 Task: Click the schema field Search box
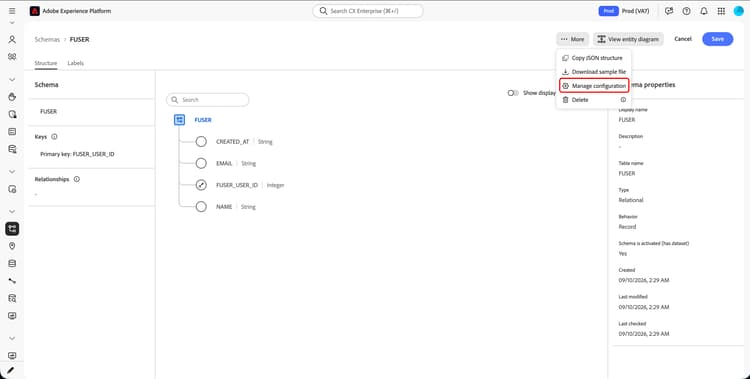(x=208, y=100)
